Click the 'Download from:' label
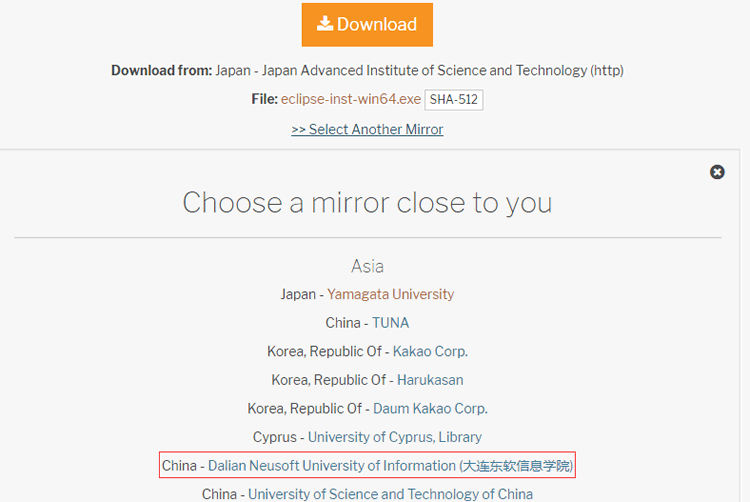The height and width of the screenshot is (502, 750). (161, 71)
